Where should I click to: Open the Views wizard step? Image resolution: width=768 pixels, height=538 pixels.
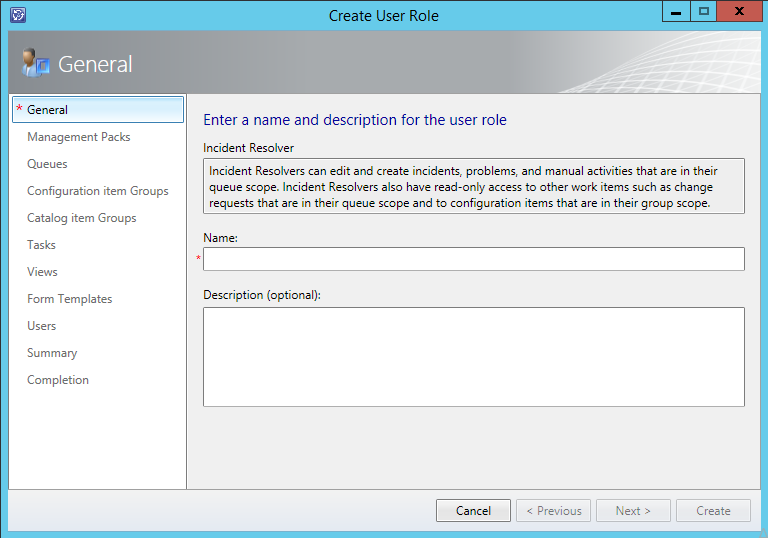(42, 272)
